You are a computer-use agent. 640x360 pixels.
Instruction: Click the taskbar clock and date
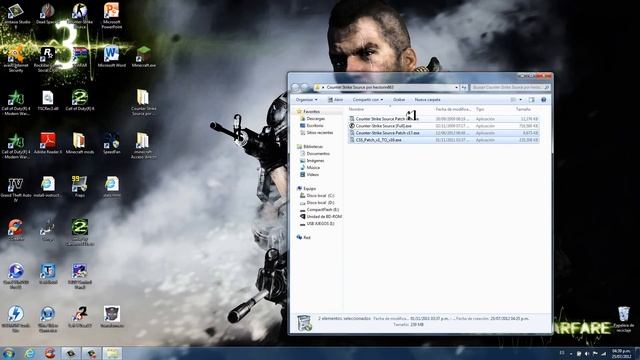click(x=621, y=353)
